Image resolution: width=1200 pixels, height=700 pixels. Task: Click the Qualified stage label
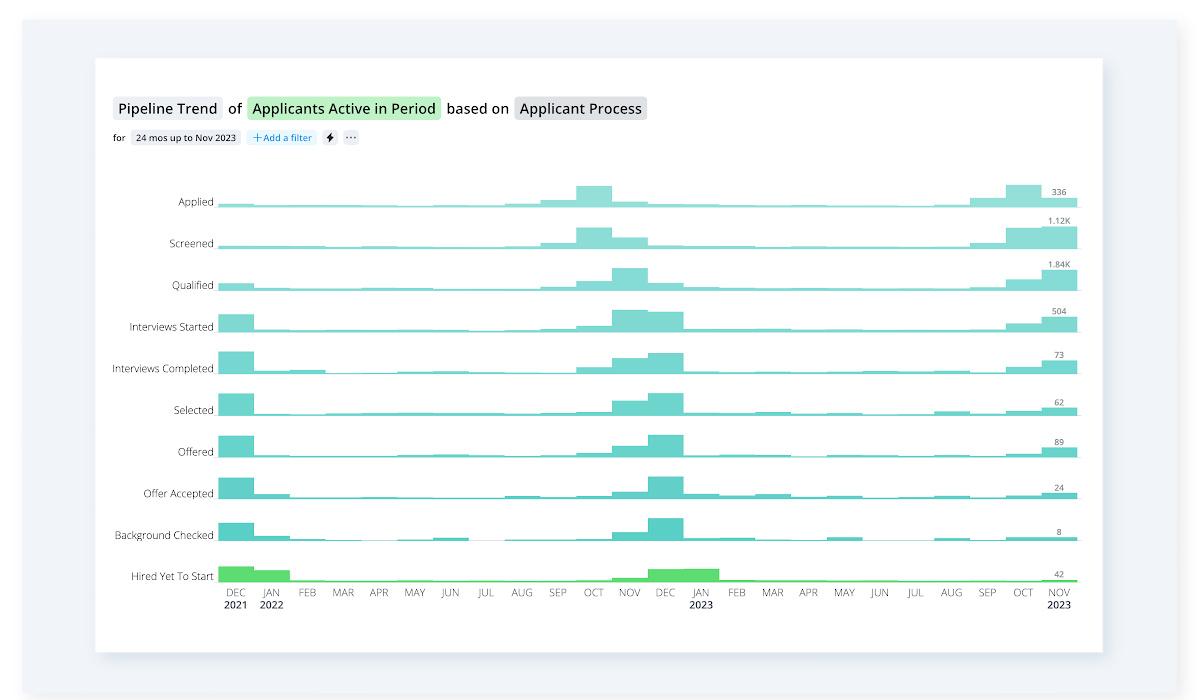pos(193,286)
